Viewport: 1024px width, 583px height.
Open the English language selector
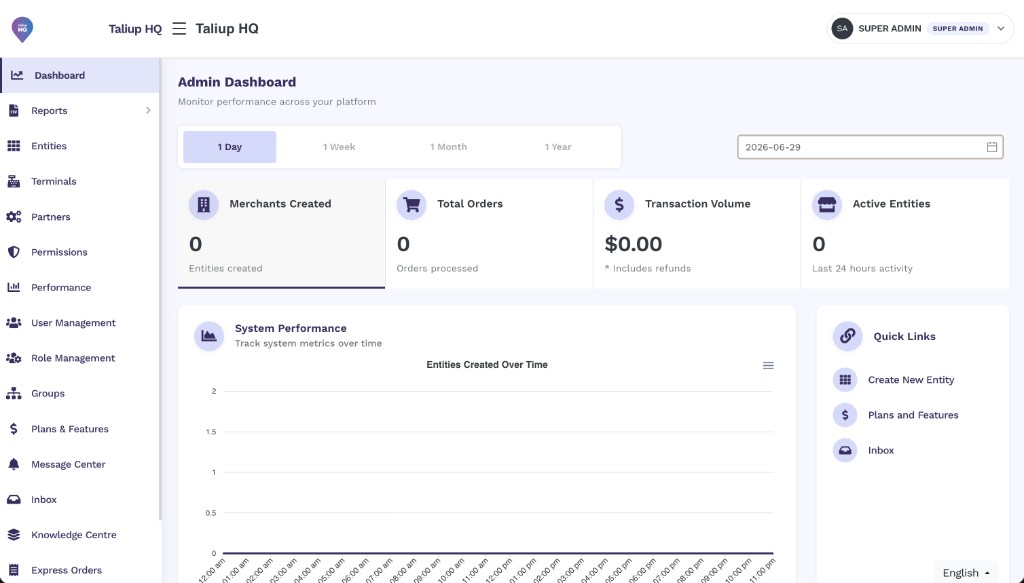pos(966,573)
